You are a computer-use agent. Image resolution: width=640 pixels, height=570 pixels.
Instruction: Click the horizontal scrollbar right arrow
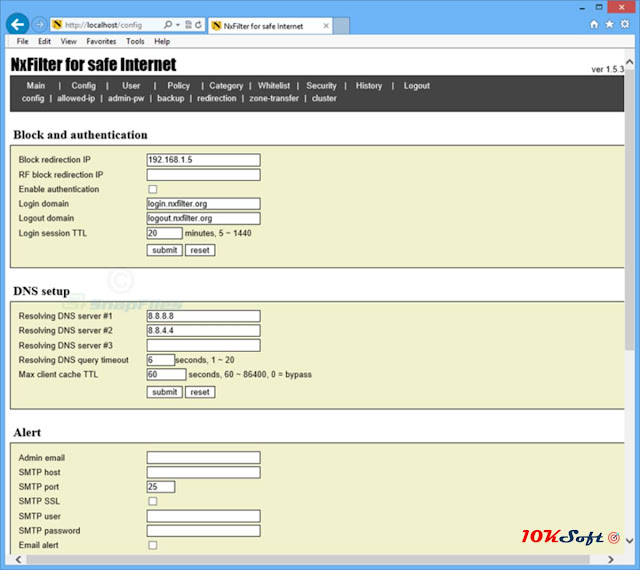(611, 559)
